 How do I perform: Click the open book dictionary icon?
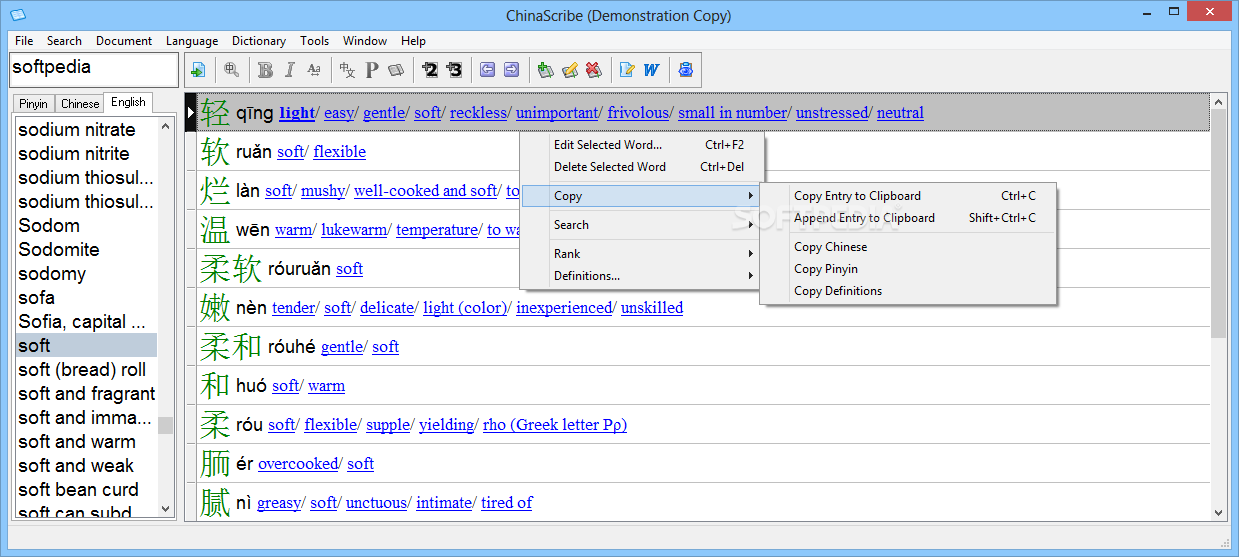click(x=396, y=70)
